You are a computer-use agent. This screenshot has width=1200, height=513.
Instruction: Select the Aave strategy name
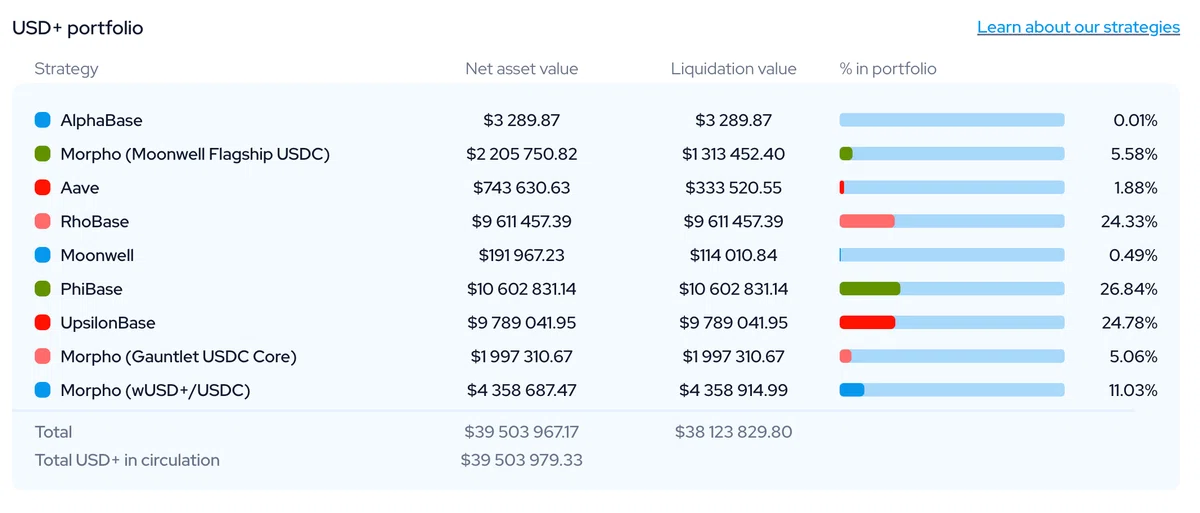click(x=80, y=188)
